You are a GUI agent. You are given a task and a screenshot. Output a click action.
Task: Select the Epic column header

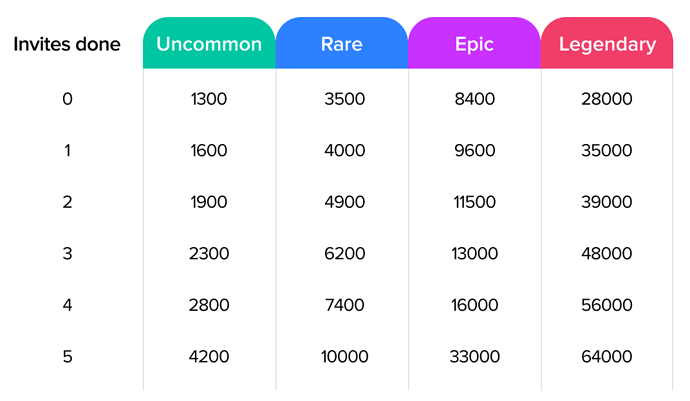coord(474,43)
